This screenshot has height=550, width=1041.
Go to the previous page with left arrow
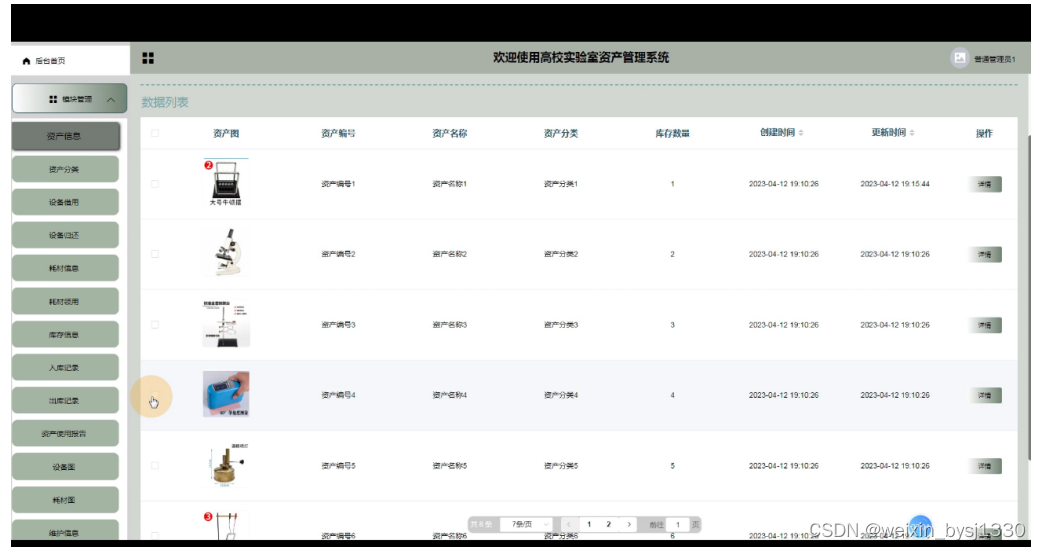point(568,524)
